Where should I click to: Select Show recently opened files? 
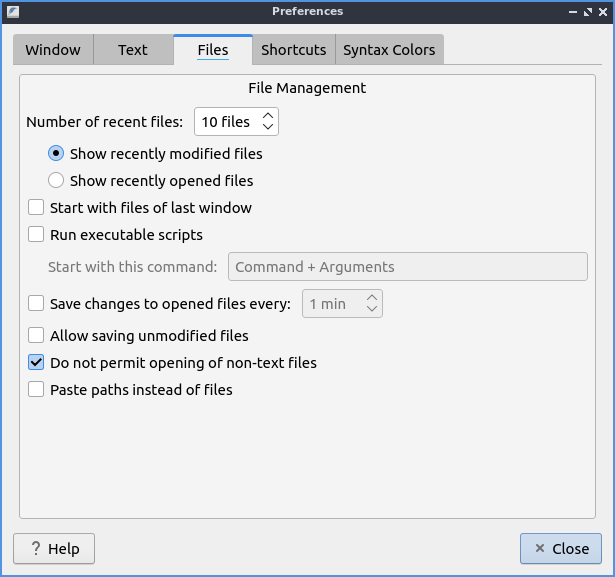tap(57, 181)
